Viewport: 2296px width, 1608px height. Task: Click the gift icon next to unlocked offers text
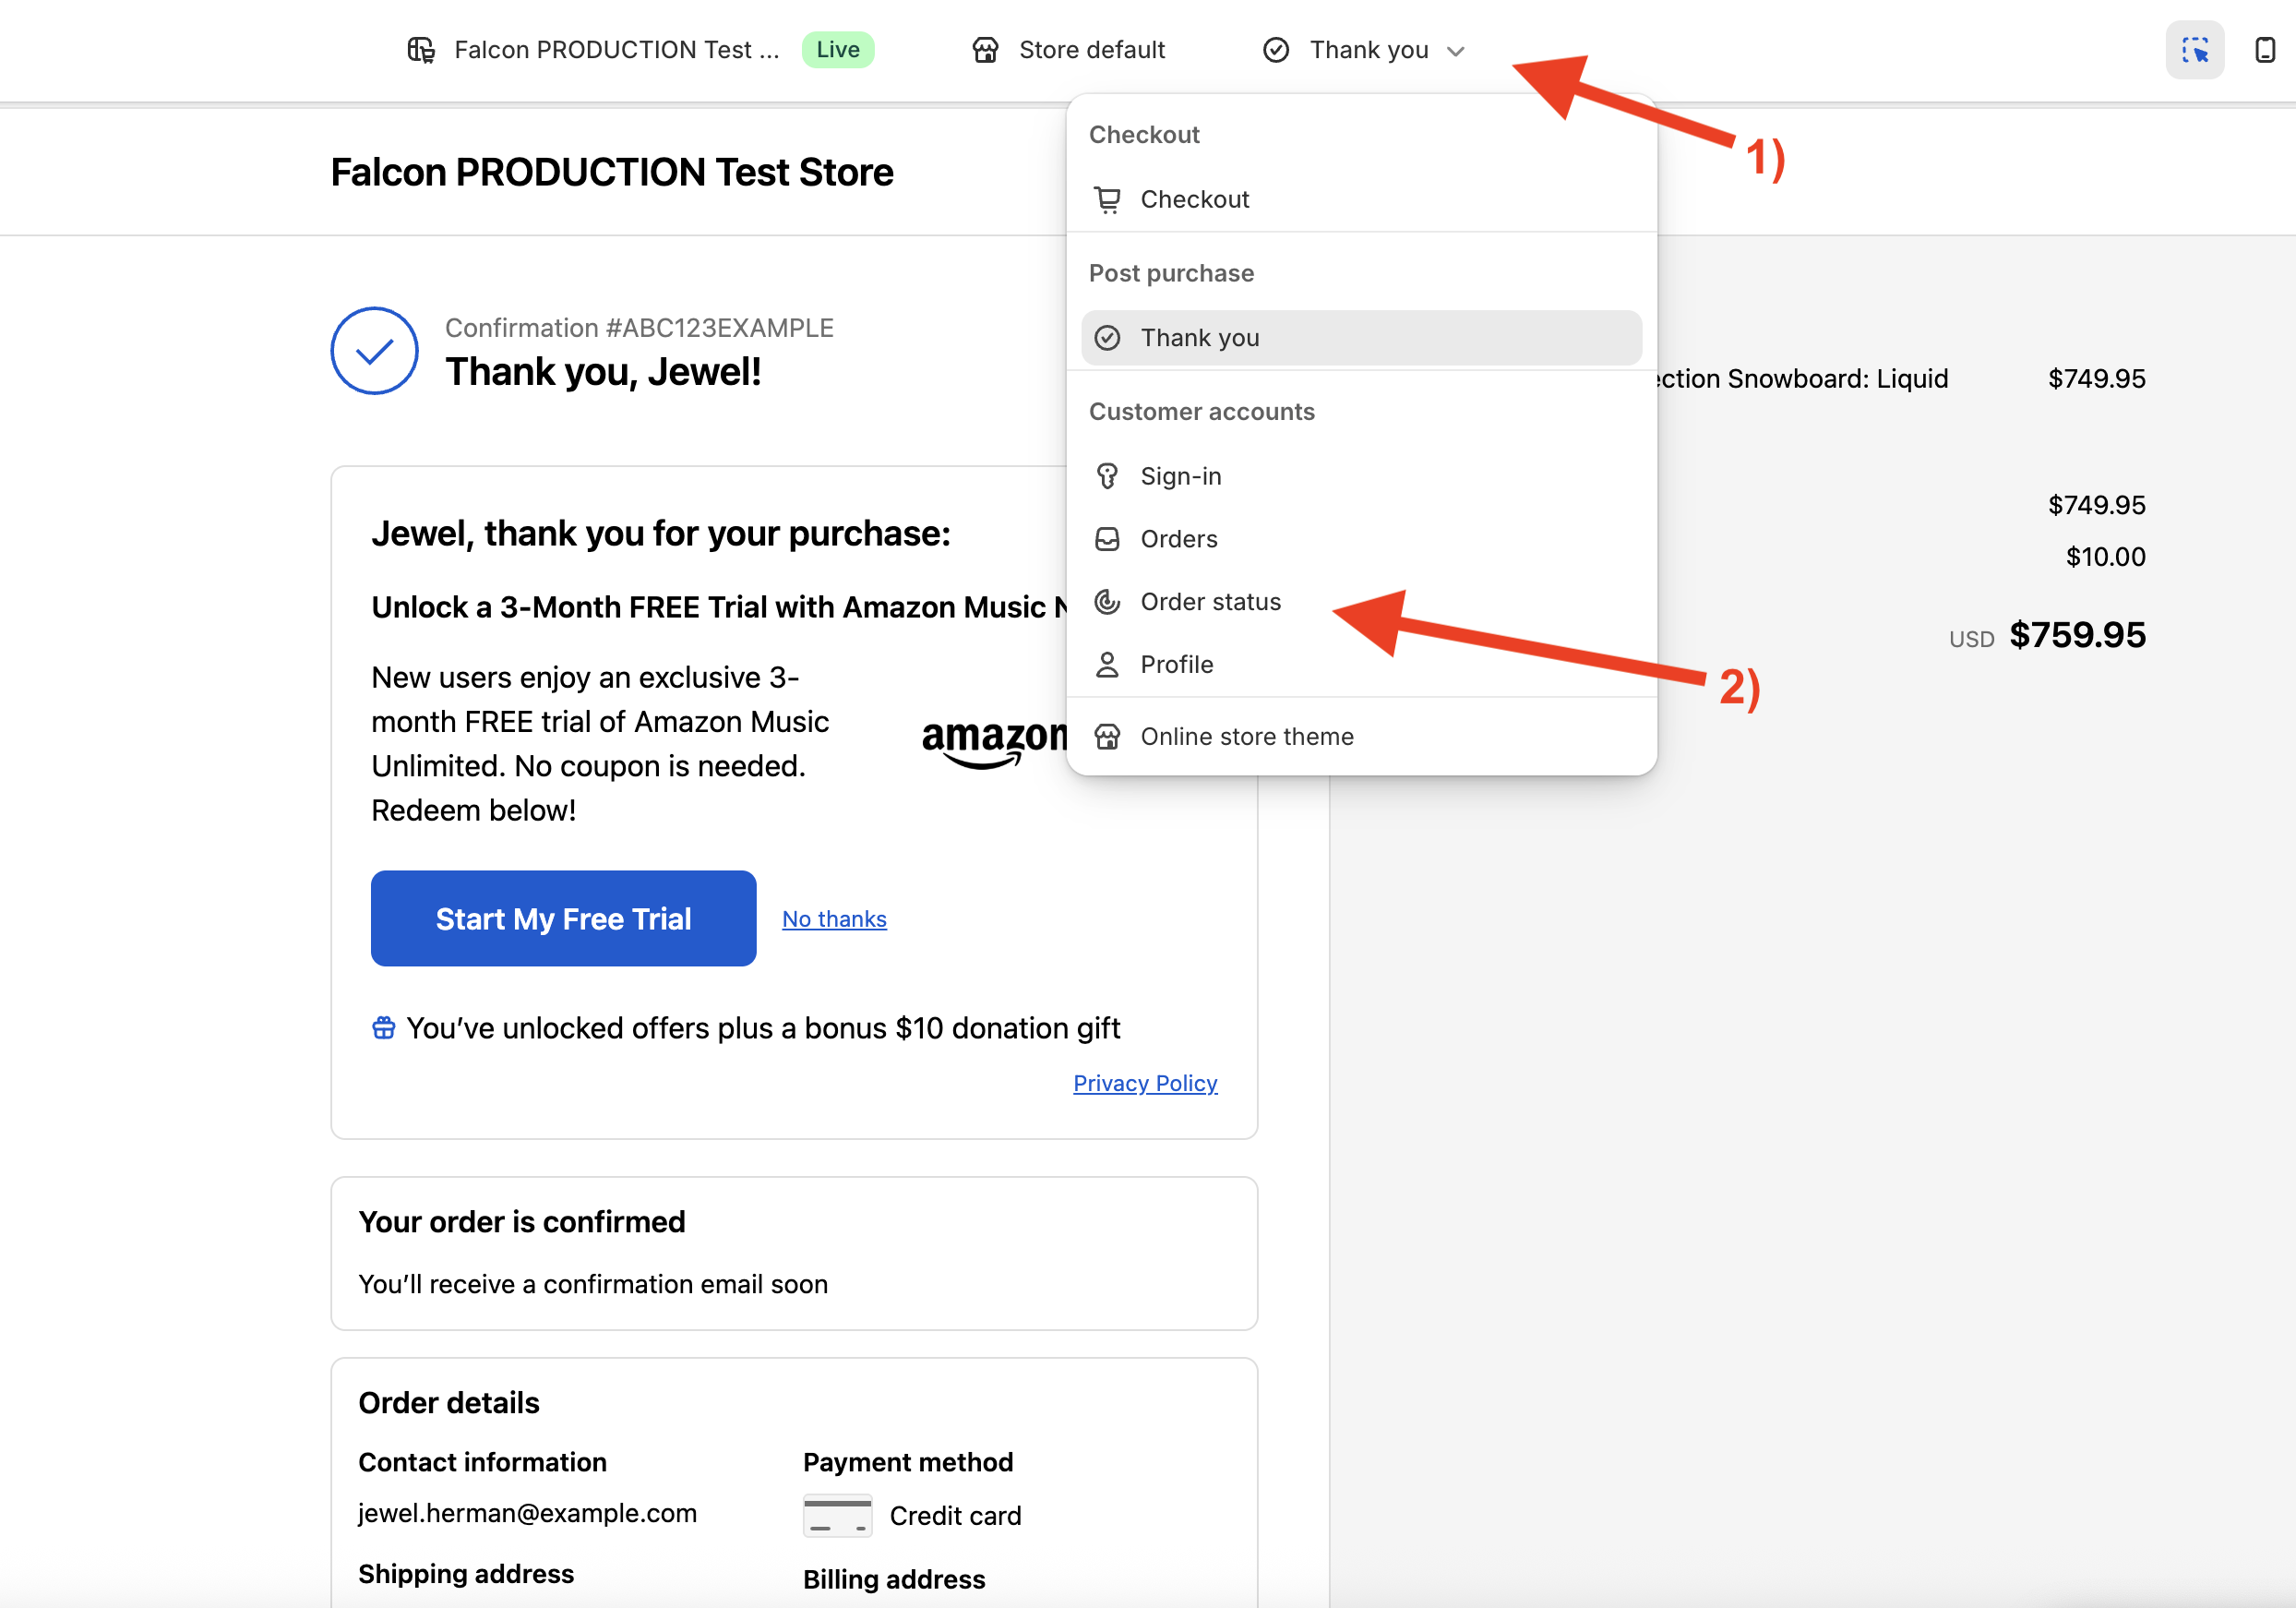(384, 1028)
